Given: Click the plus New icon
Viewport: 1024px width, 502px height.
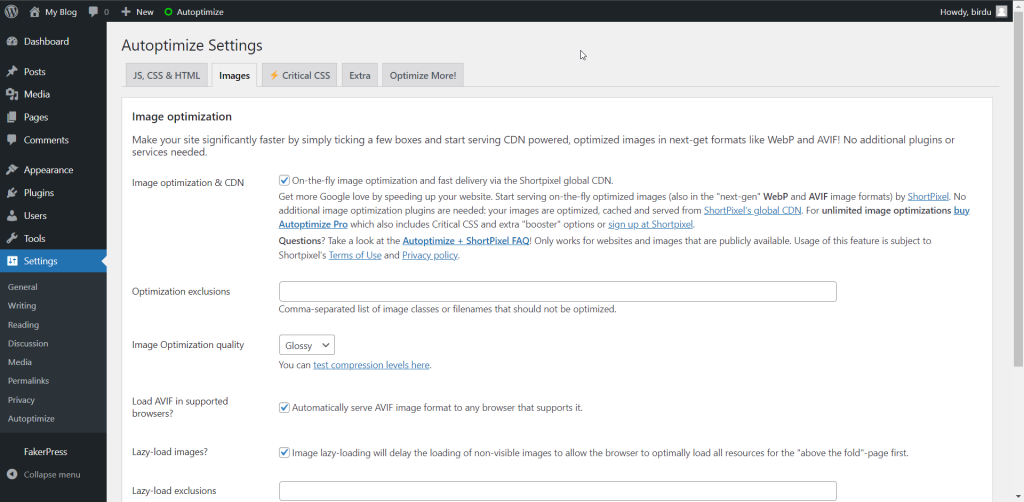Looking at the screenshot, I should point(126,12).
